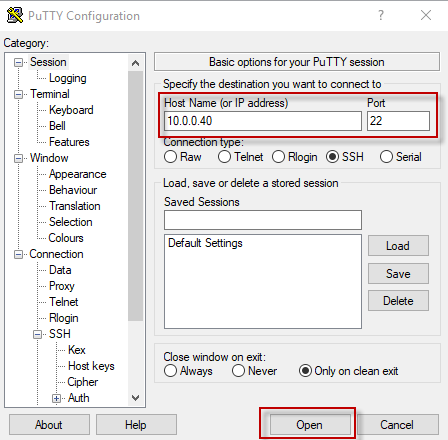Click the Help button
Screen dimensions: 448x440
tap(136, 425)
